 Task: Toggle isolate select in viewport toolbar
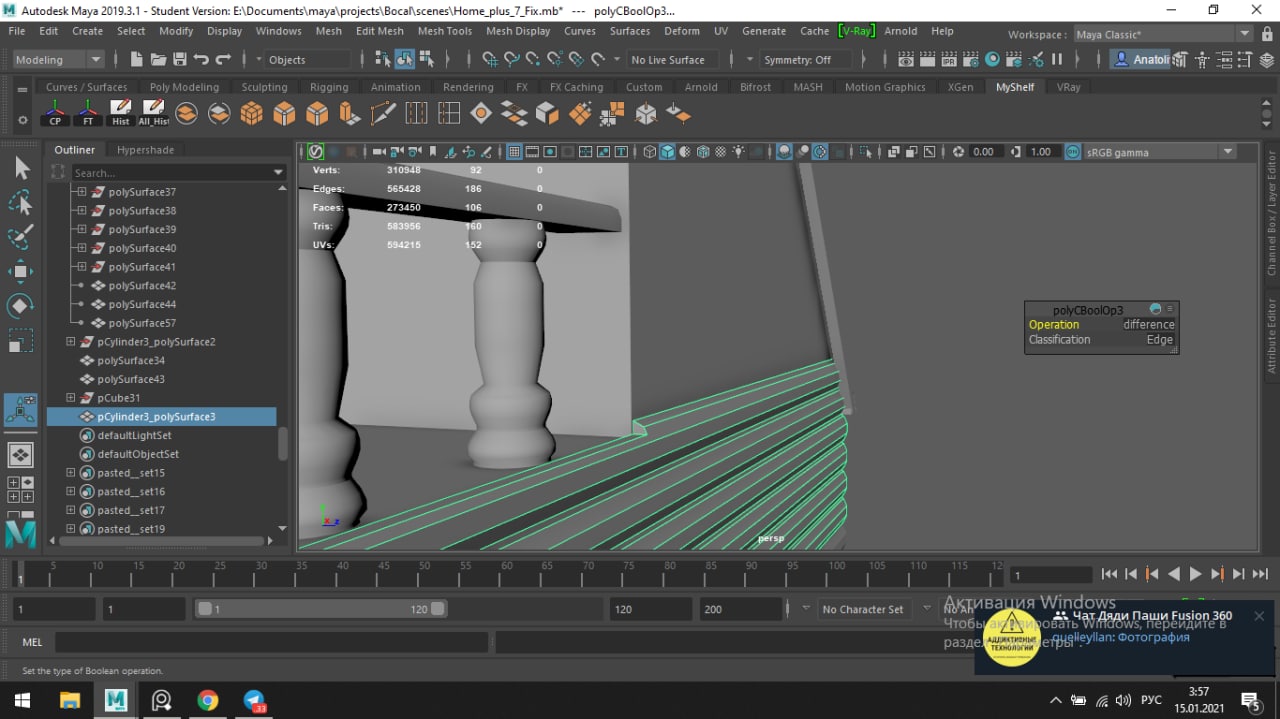tap(866, 152)
